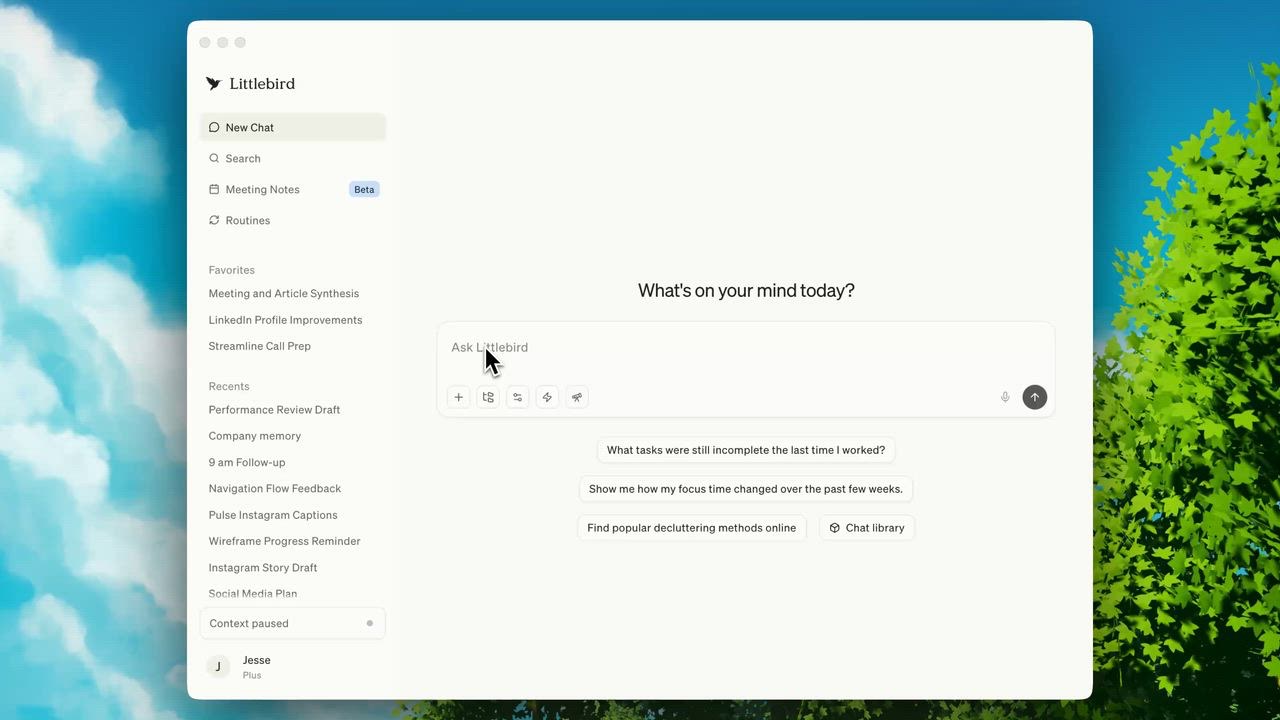Open the tree-structure context icon in the composer
Image resolution: width=1280 pixels, height=720 pixels.
[x=488, y=397]
